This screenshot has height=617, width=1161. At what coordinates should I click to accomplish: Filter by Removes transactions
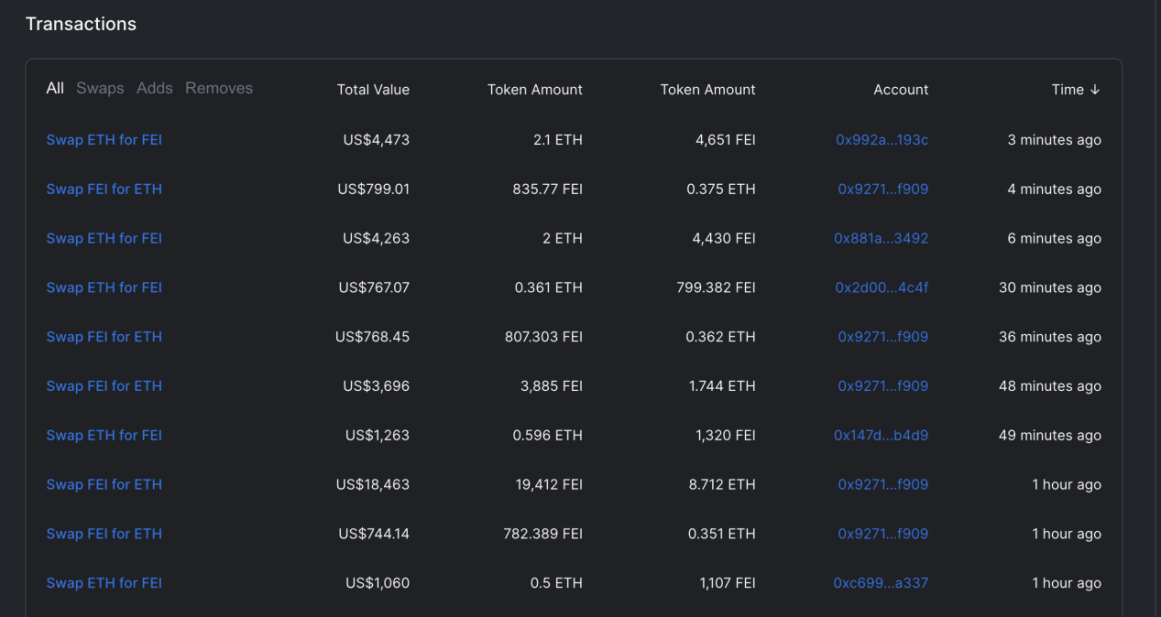pyautogui.click(x=218, y=88)
